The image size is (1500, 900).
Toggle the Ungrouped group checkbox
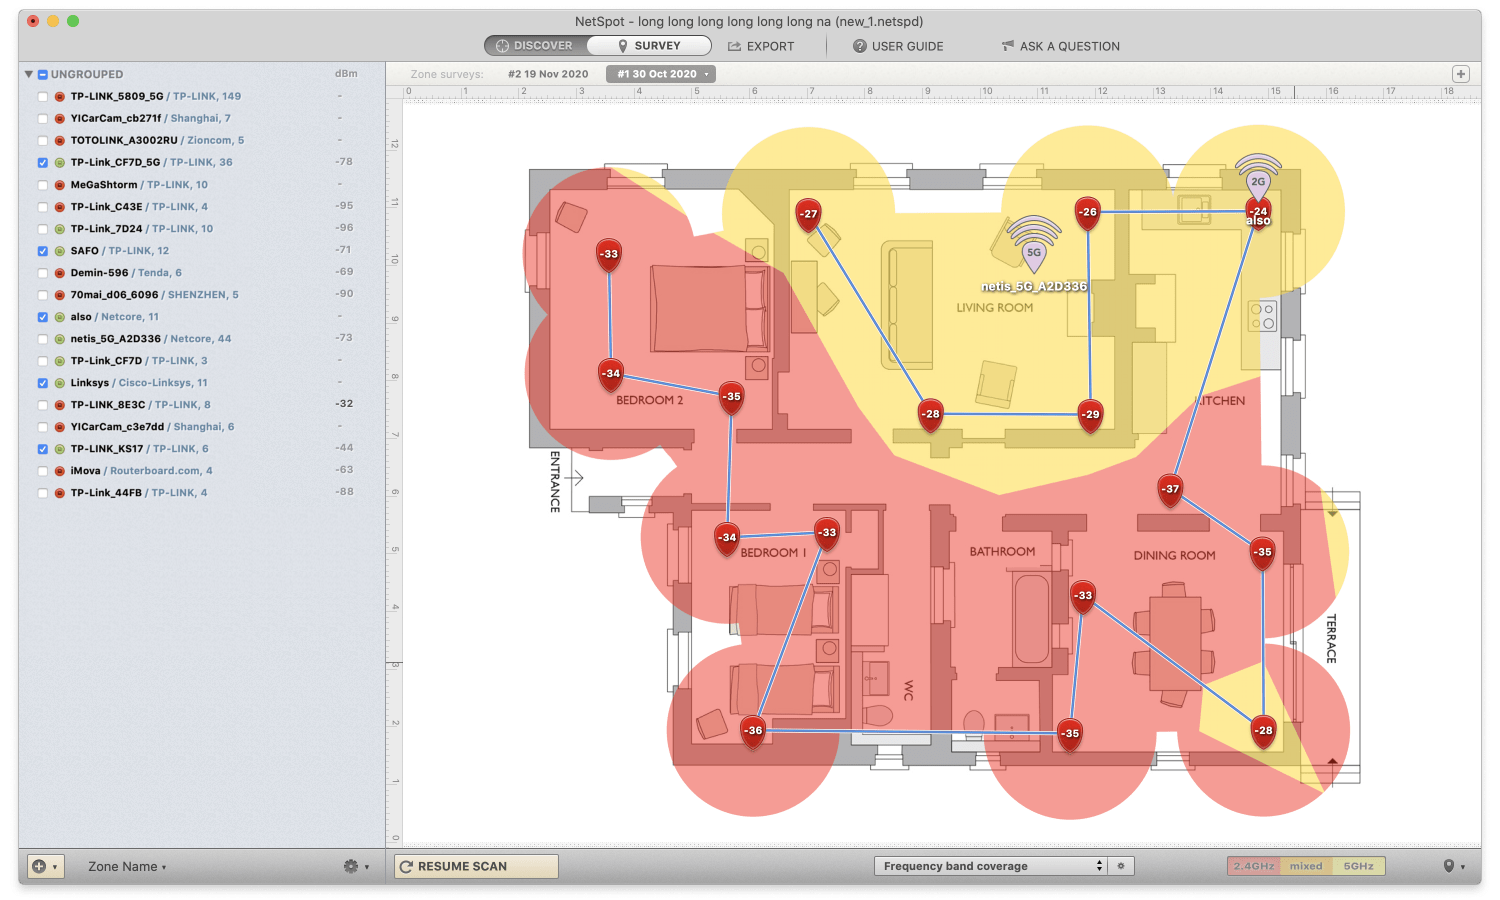(43, 75)
